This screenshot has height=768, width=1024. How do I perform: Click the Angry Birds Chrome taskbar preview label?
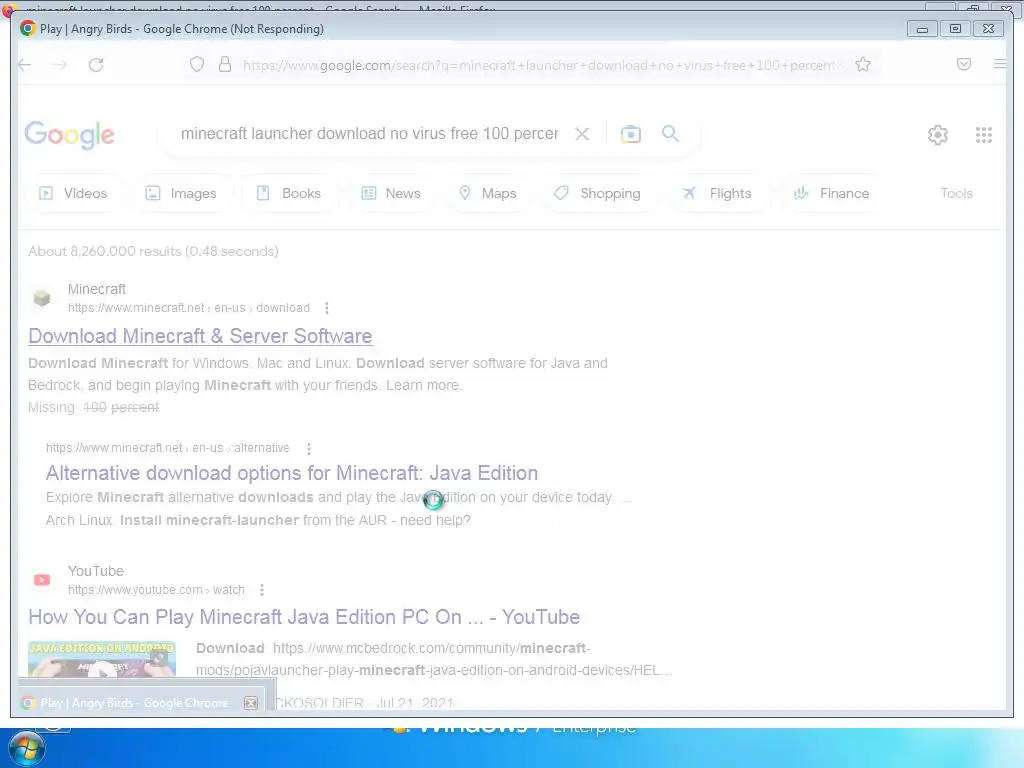click(x=135, y=703)
